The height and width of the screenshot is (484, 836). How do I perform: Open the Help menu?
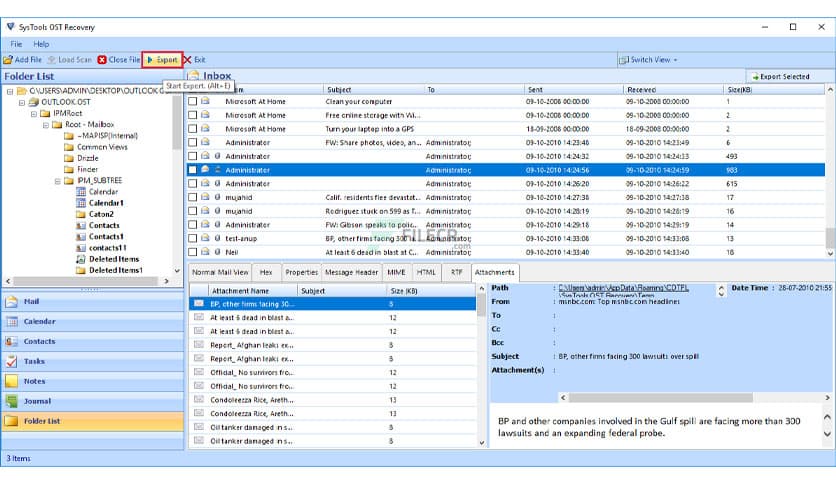(x=41, y=44)
